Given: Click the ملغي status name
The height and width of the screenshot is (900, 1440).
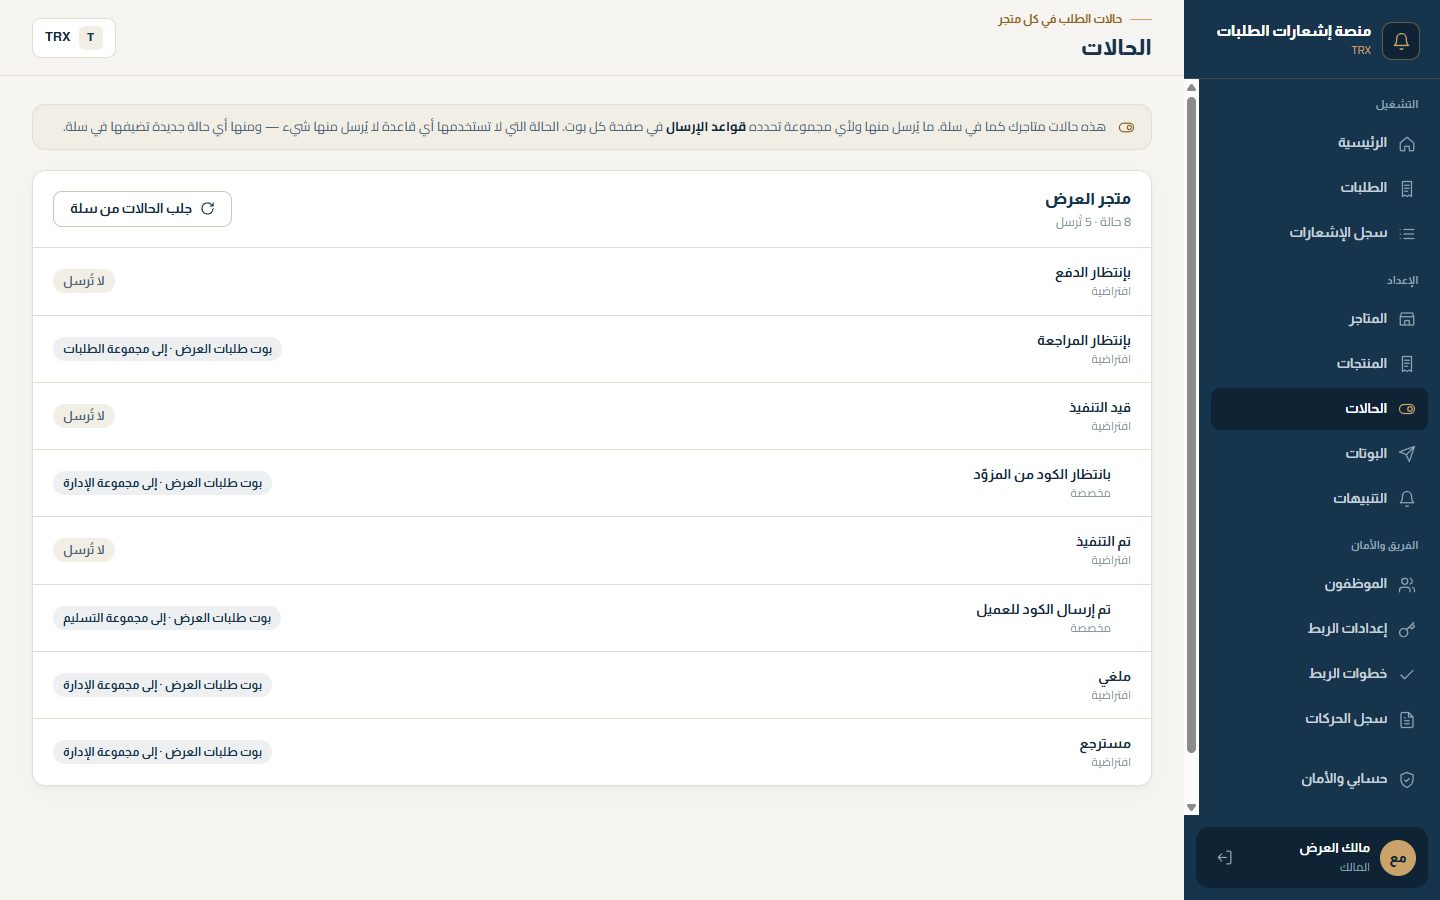Looking at the screenshot, I should [x=1115, y=677].
